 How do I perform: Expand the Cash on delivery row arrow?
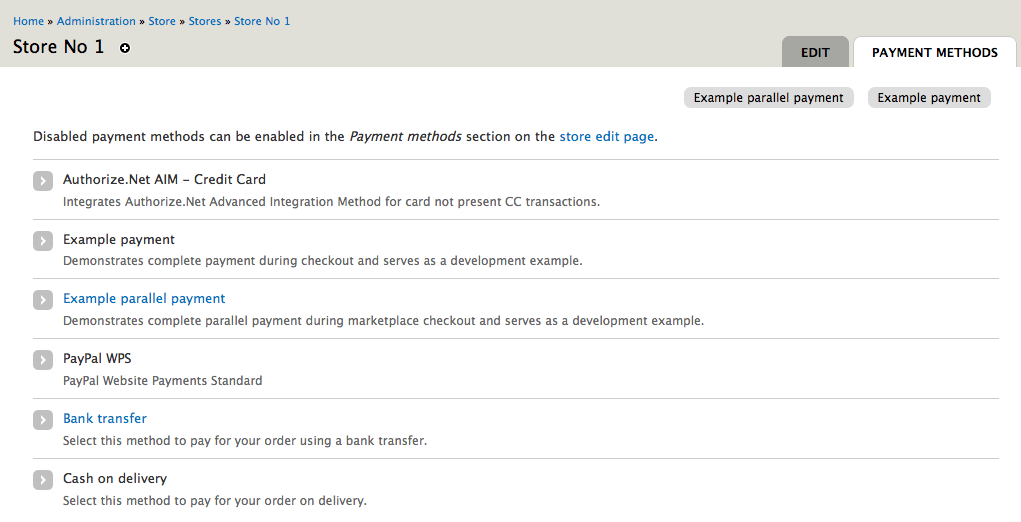coord(43,479)
